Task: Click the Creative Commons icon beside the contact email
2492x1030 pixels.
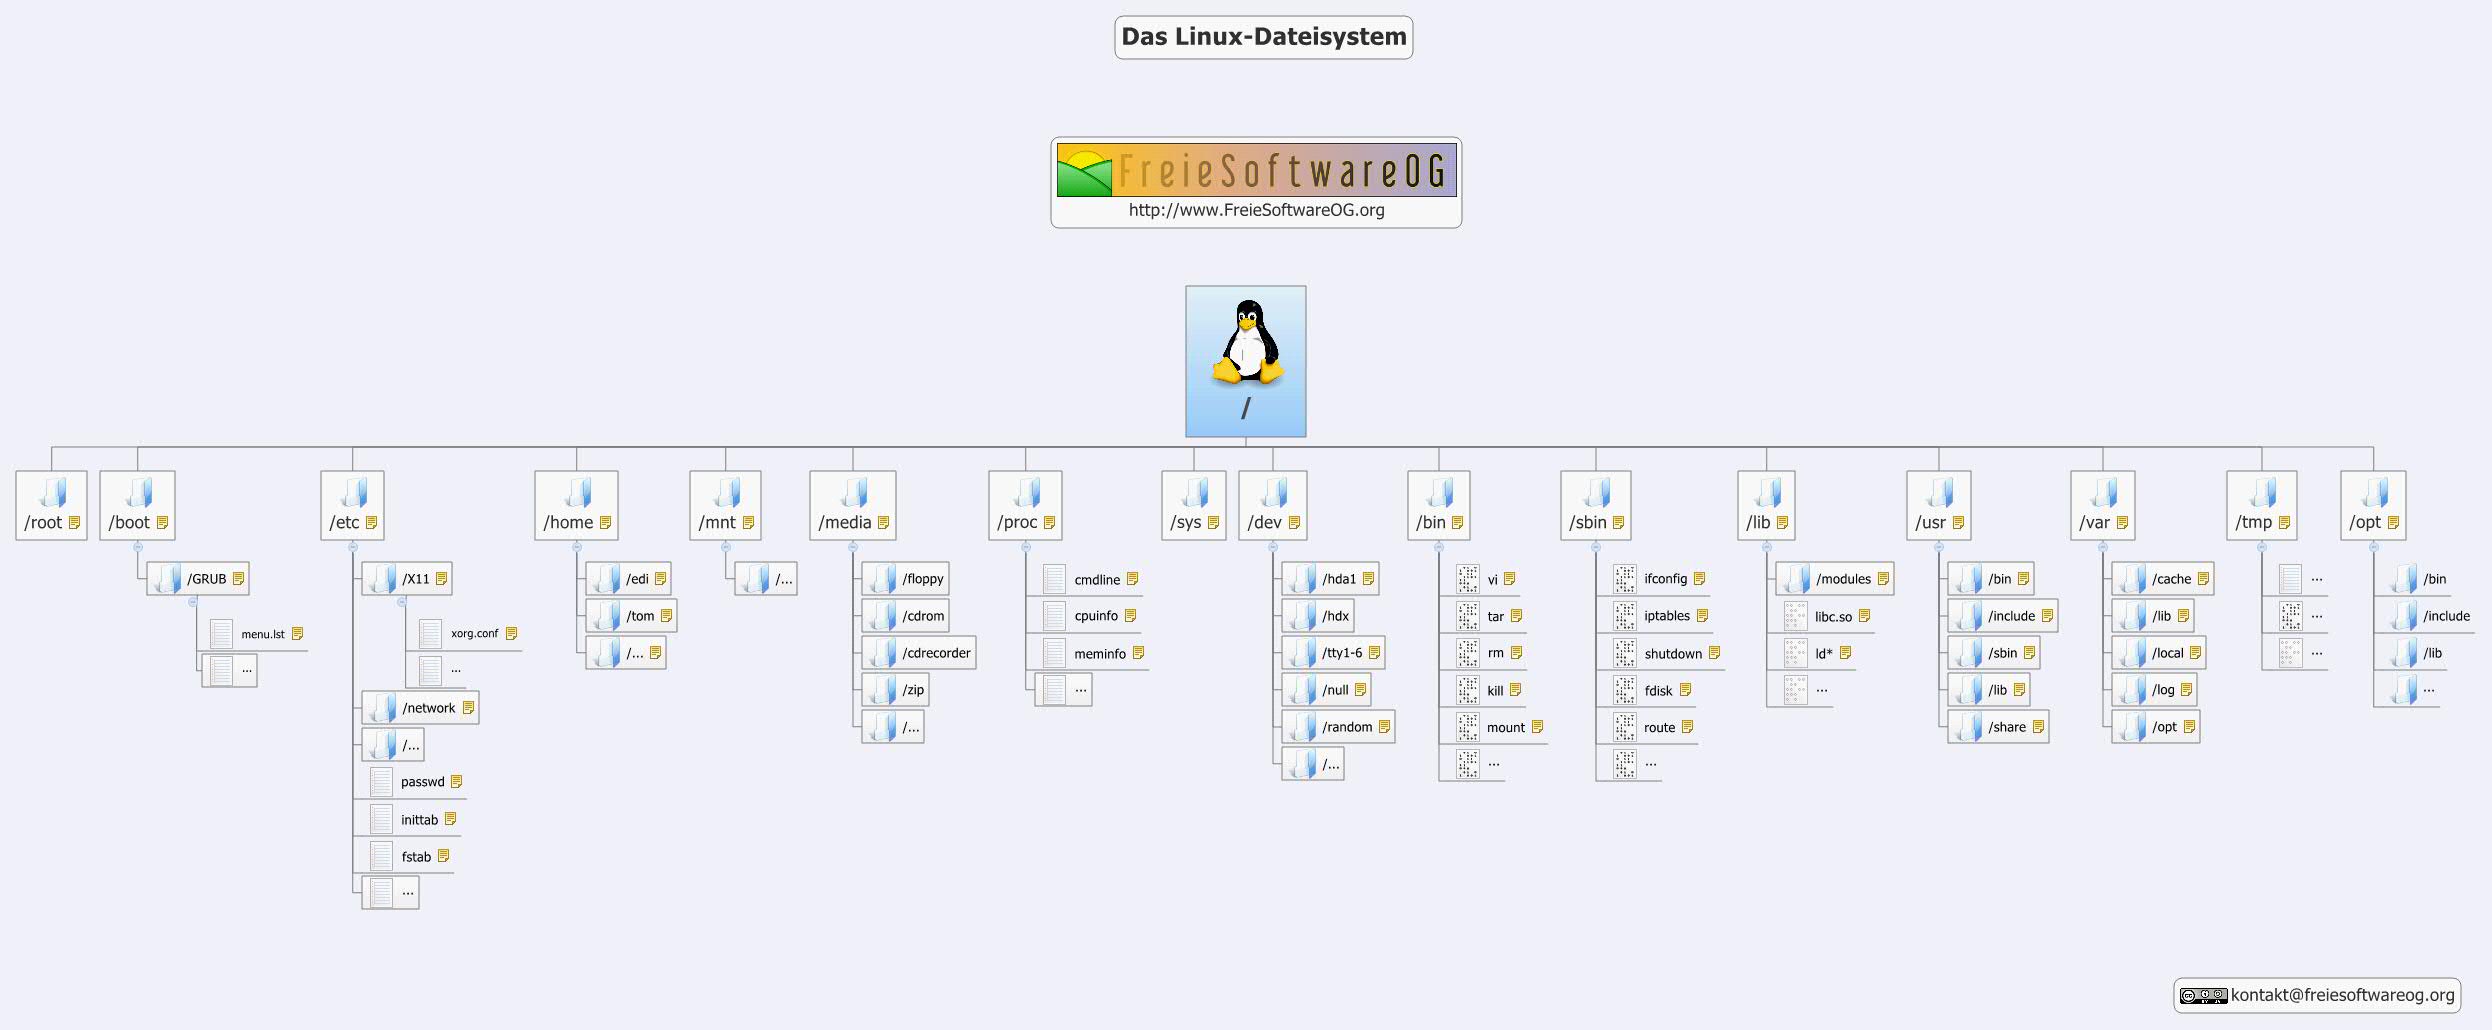Action: point(2206,995)
